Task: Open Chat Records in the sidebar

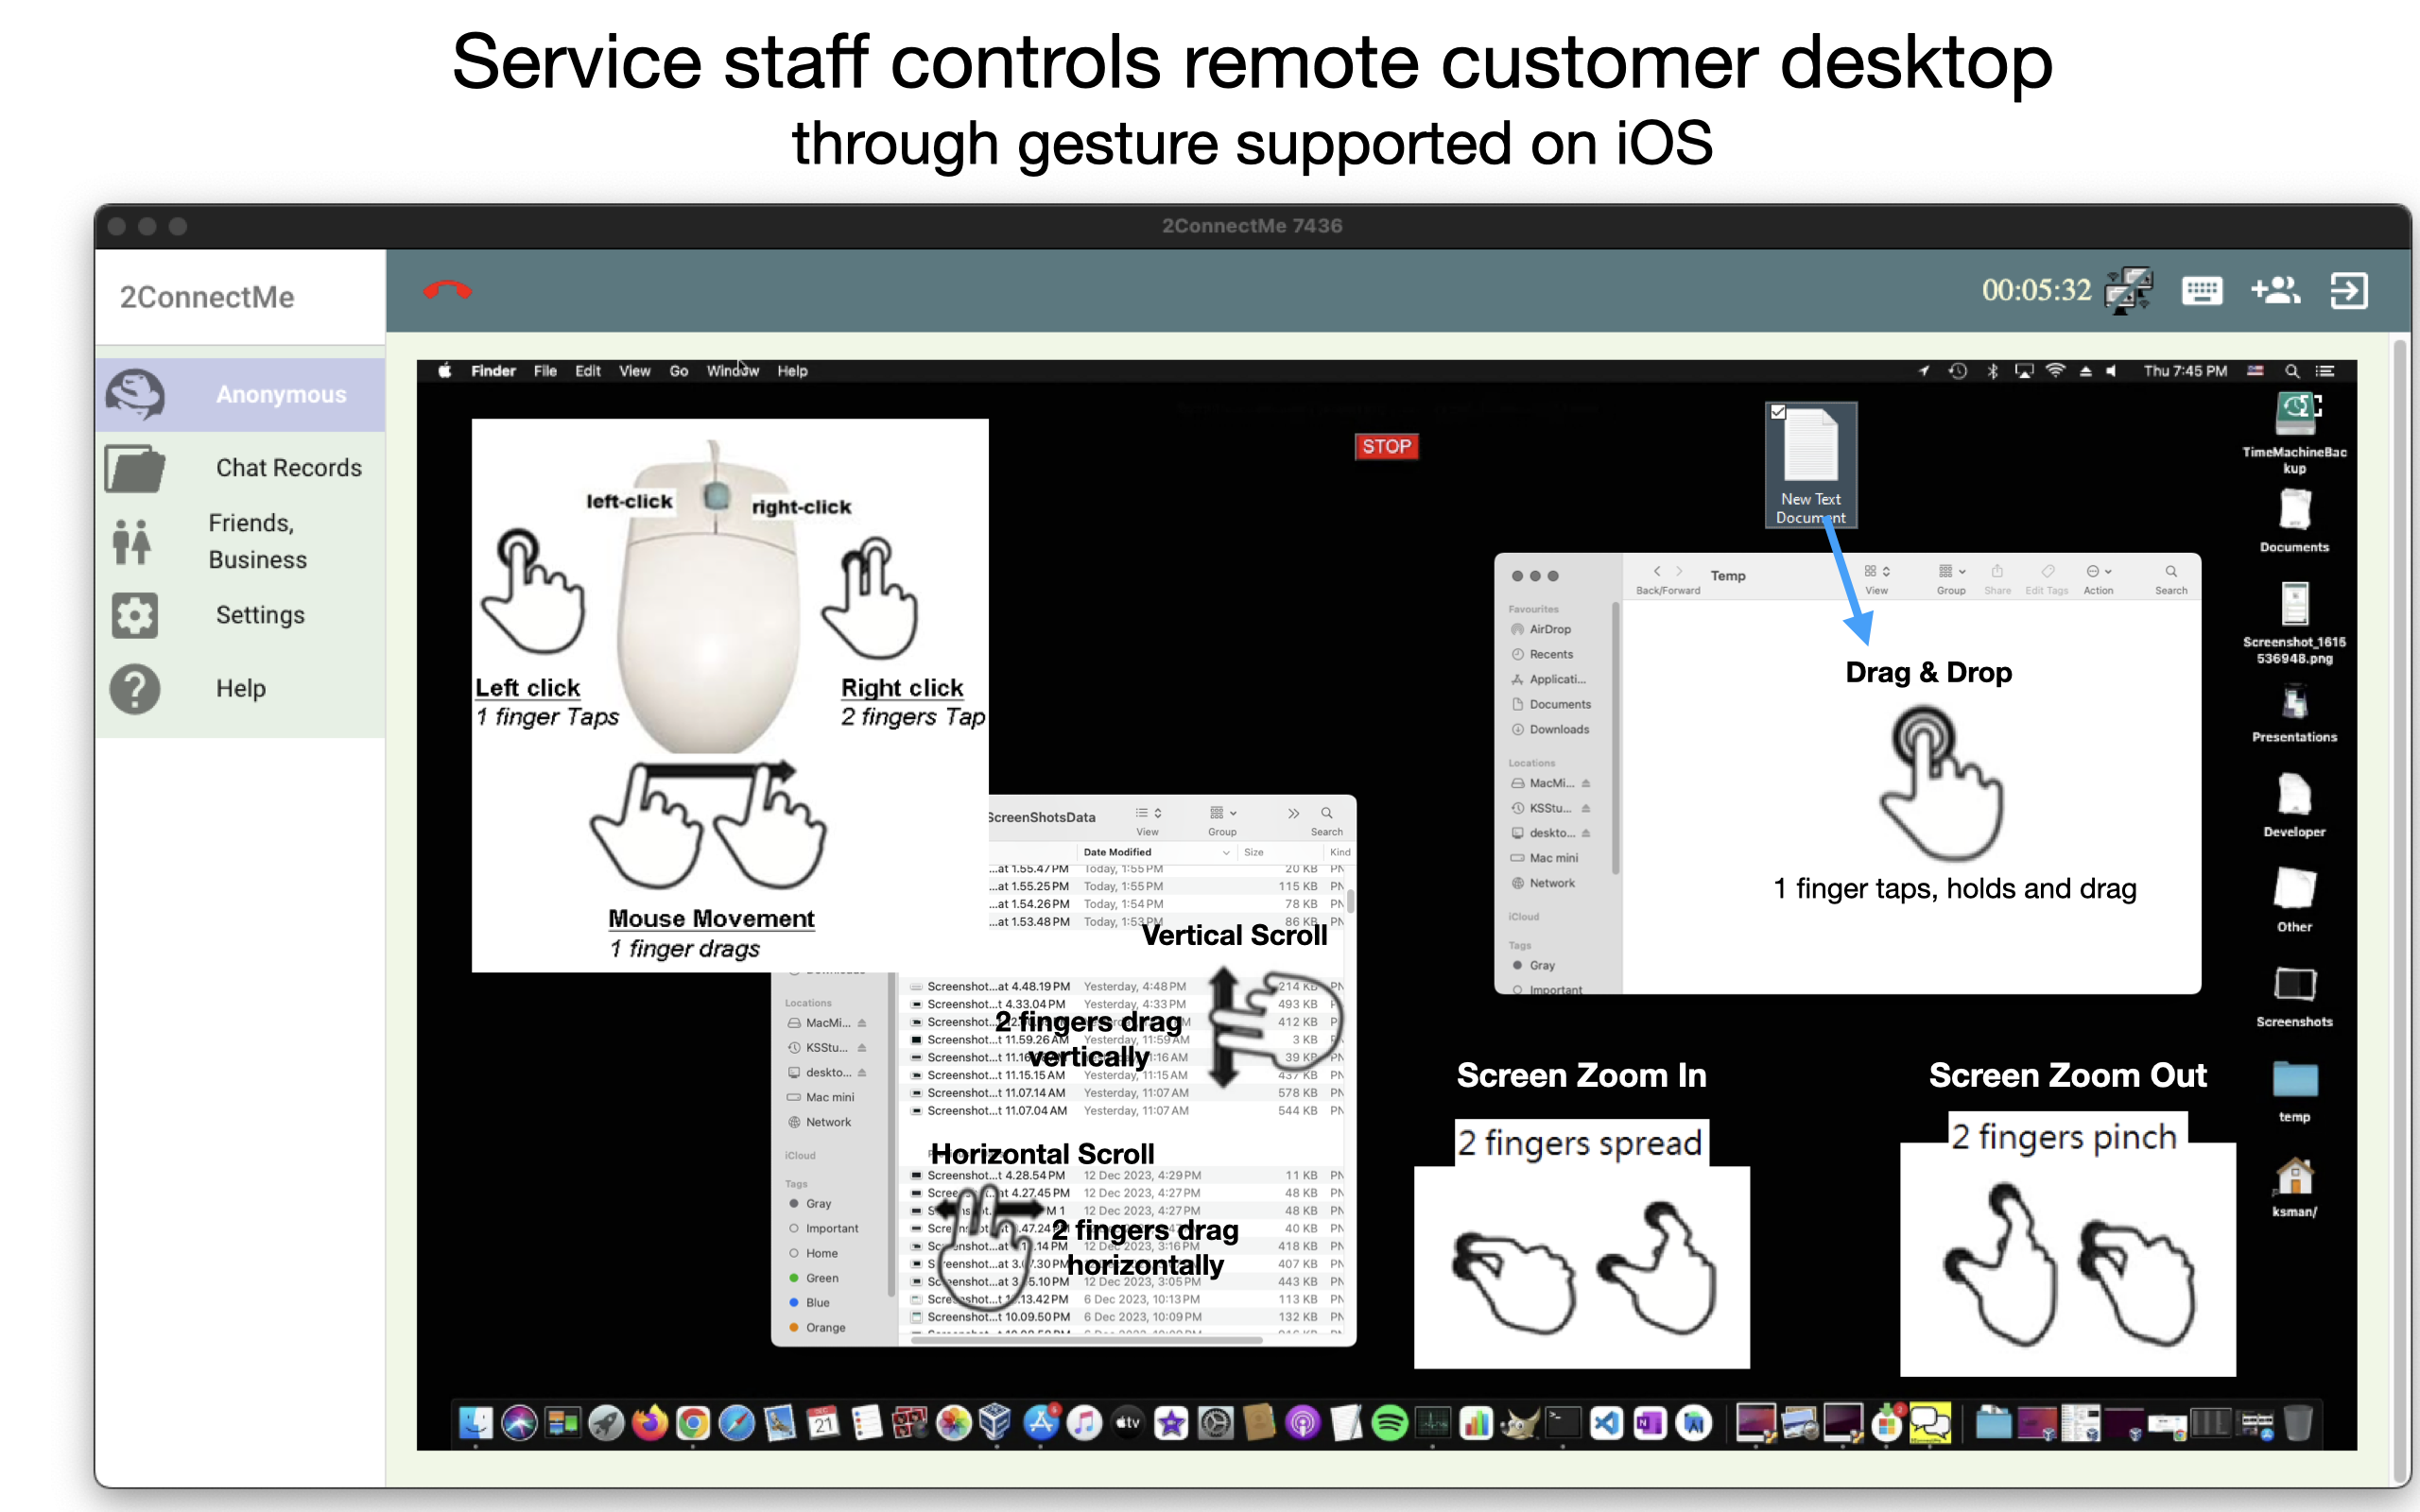Action: (x=241, y=468)
